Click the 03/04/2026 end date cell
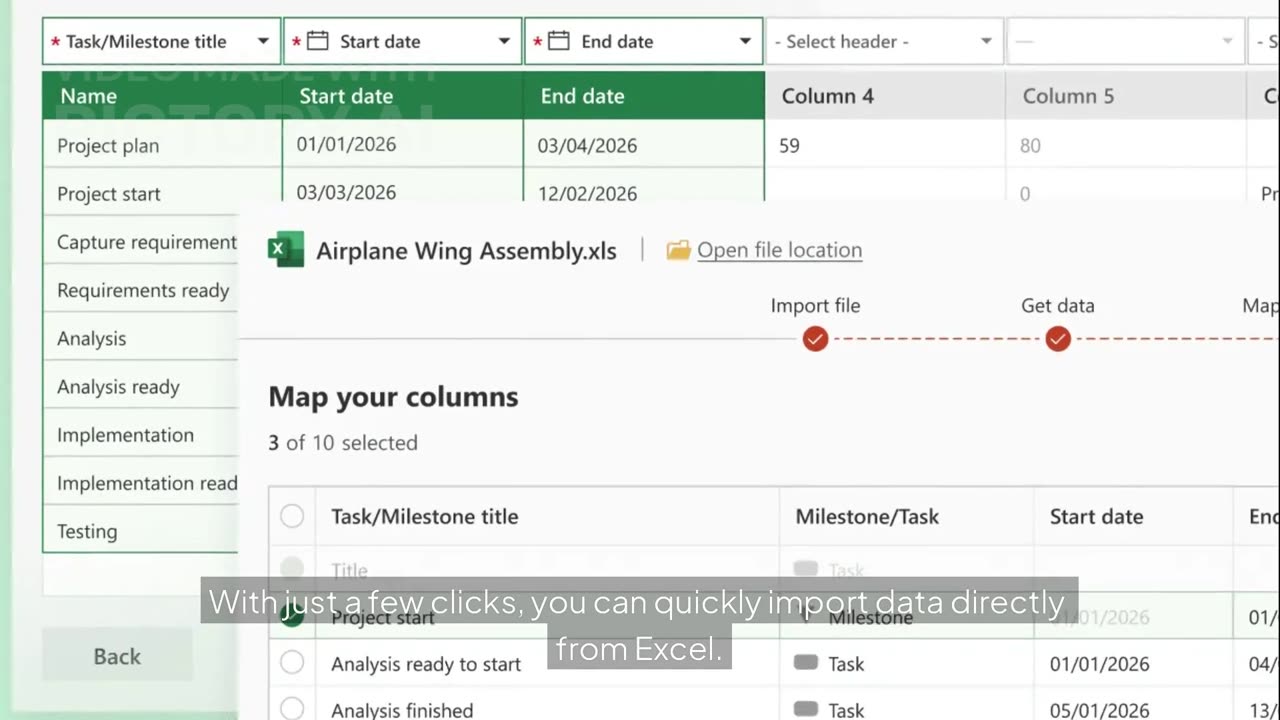 [x=644, y=145]
